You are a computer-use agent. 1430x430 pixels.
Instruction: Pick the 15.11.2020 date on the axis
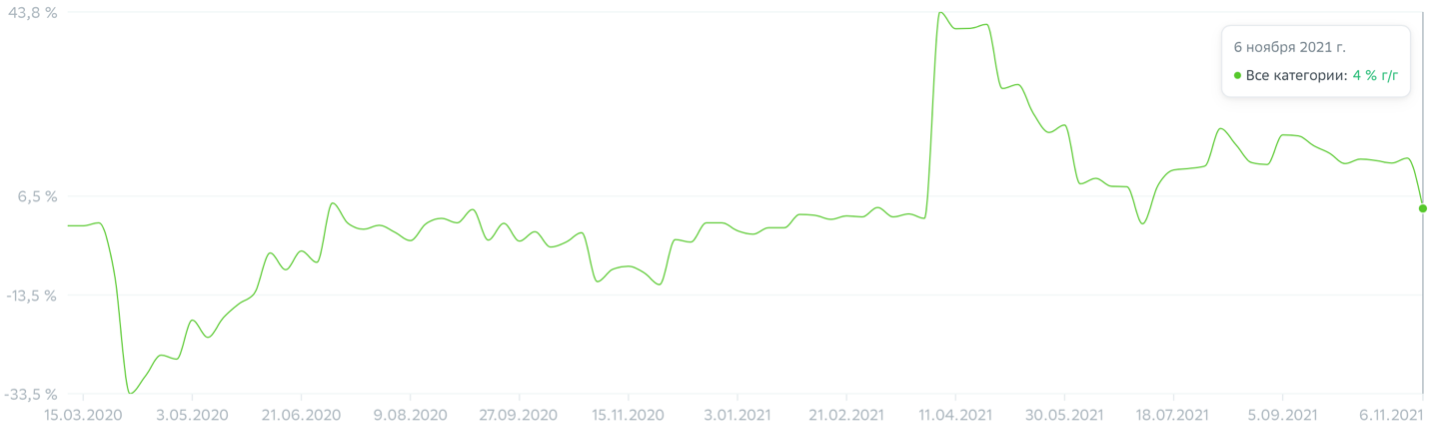(x=627, y=414)
